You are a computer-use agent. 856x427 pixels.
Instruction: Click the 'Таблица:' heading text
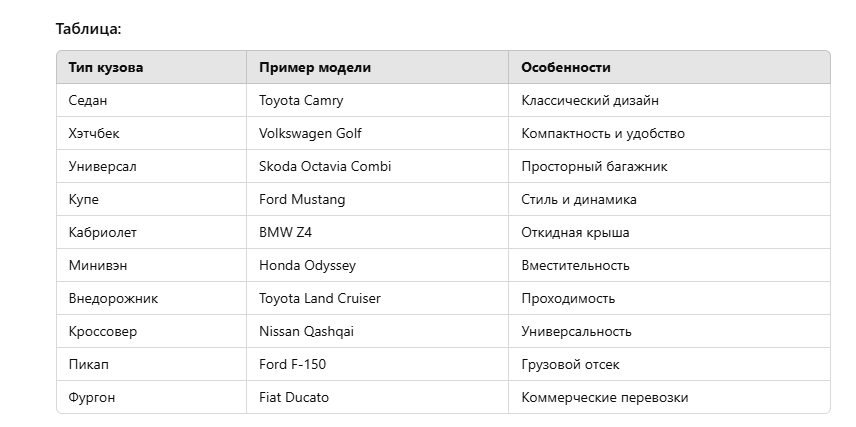pos(88,29)
